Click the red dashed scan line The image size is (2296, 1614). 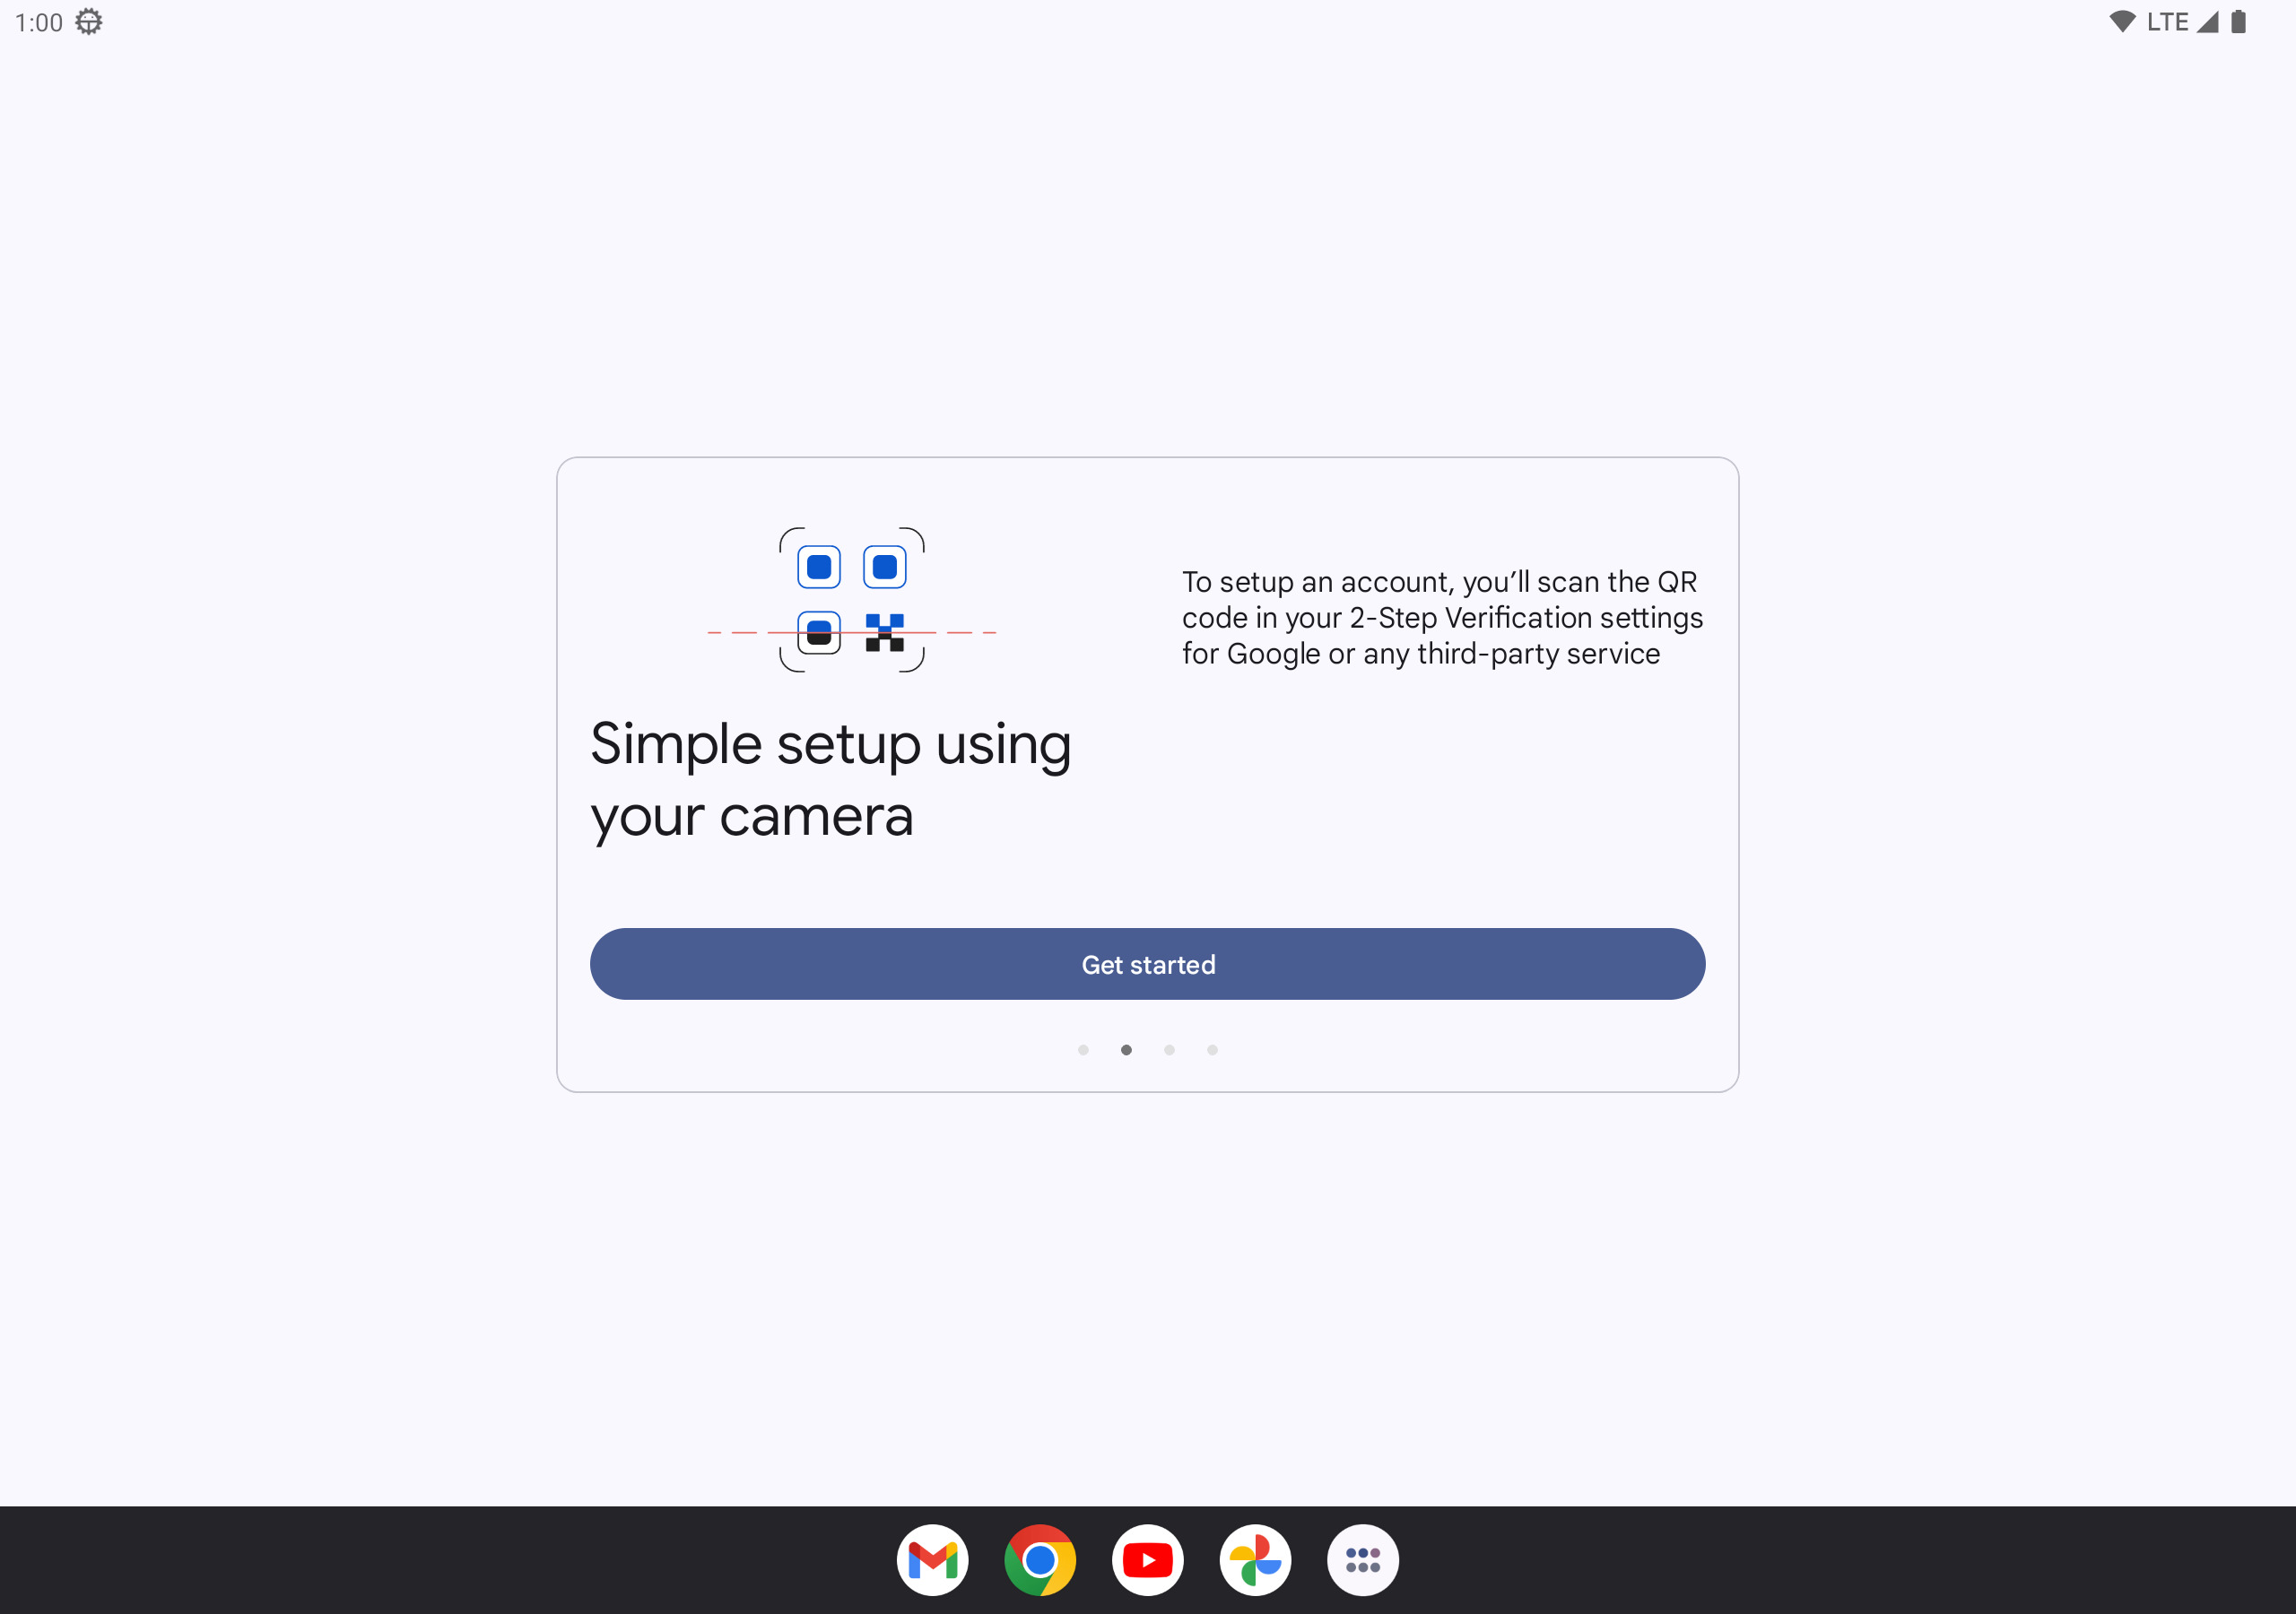coord(852,633)
